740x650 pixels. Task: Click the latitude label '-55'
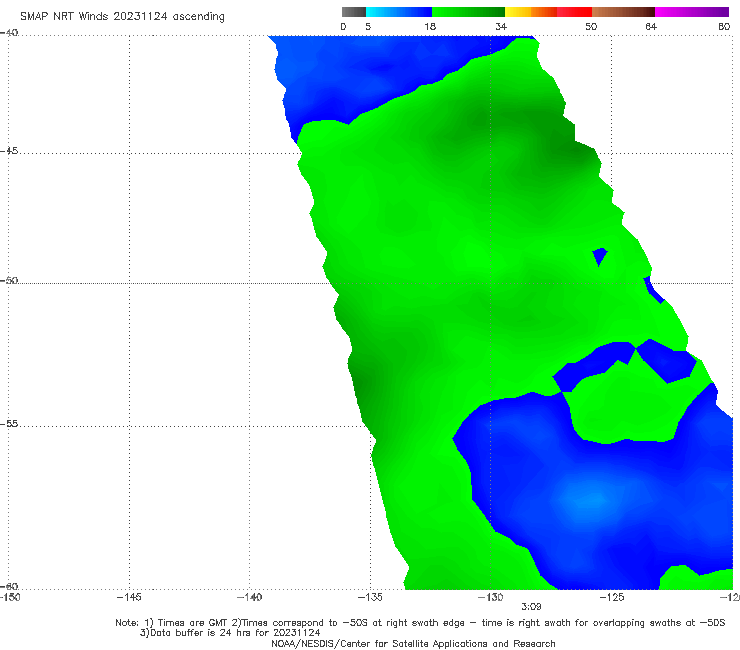point(9,424)
